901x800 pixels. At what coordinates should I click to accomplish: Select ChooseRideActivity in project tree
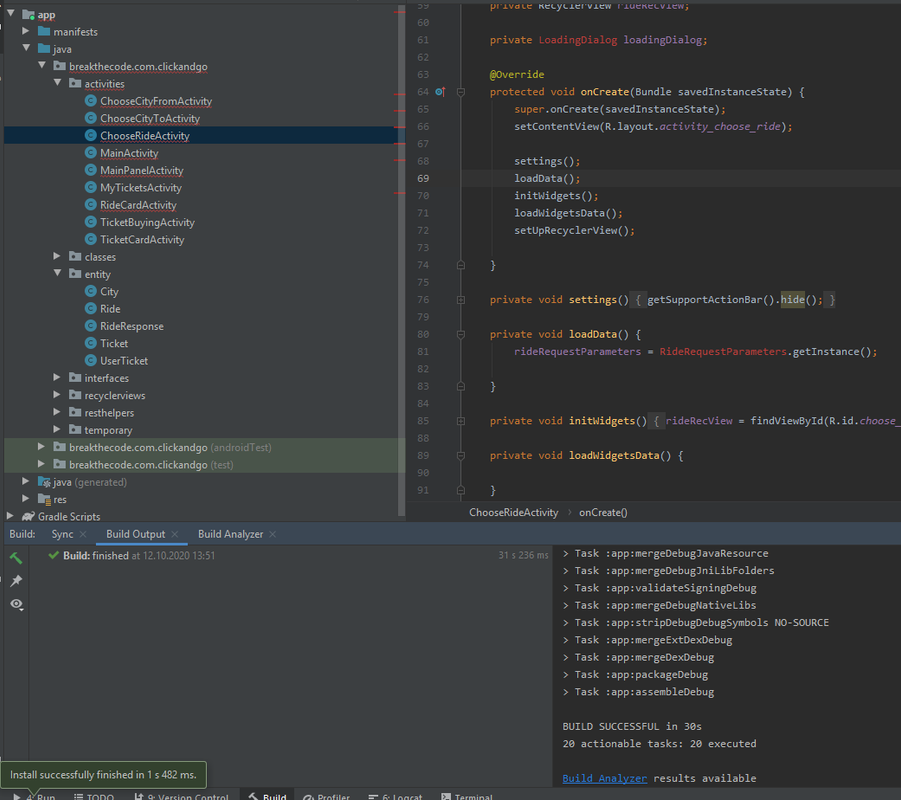(x=145, y=136)
